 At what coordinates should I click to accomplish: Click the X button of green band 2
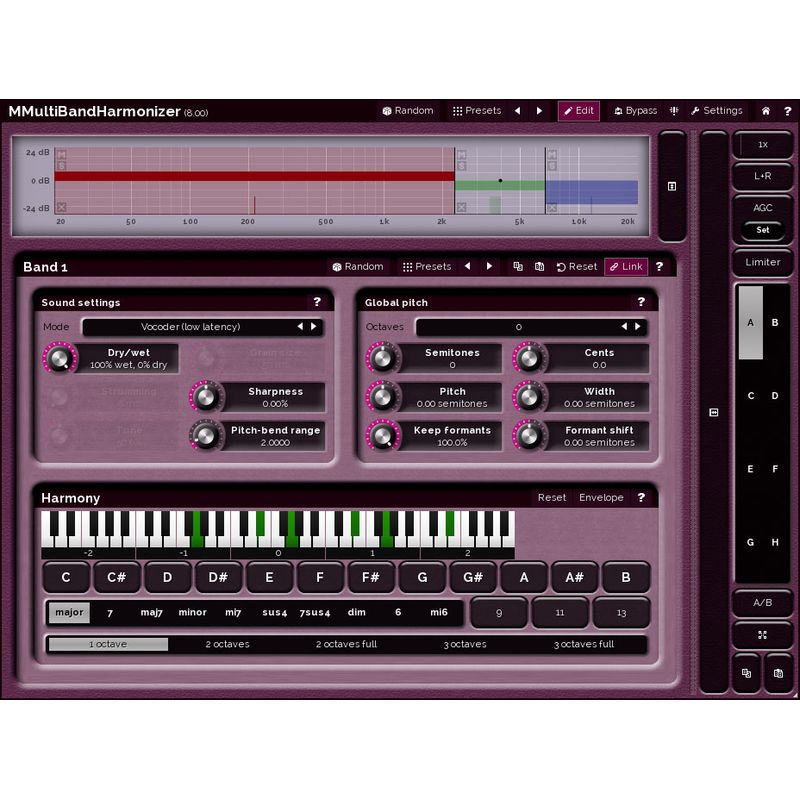[462, 207]
